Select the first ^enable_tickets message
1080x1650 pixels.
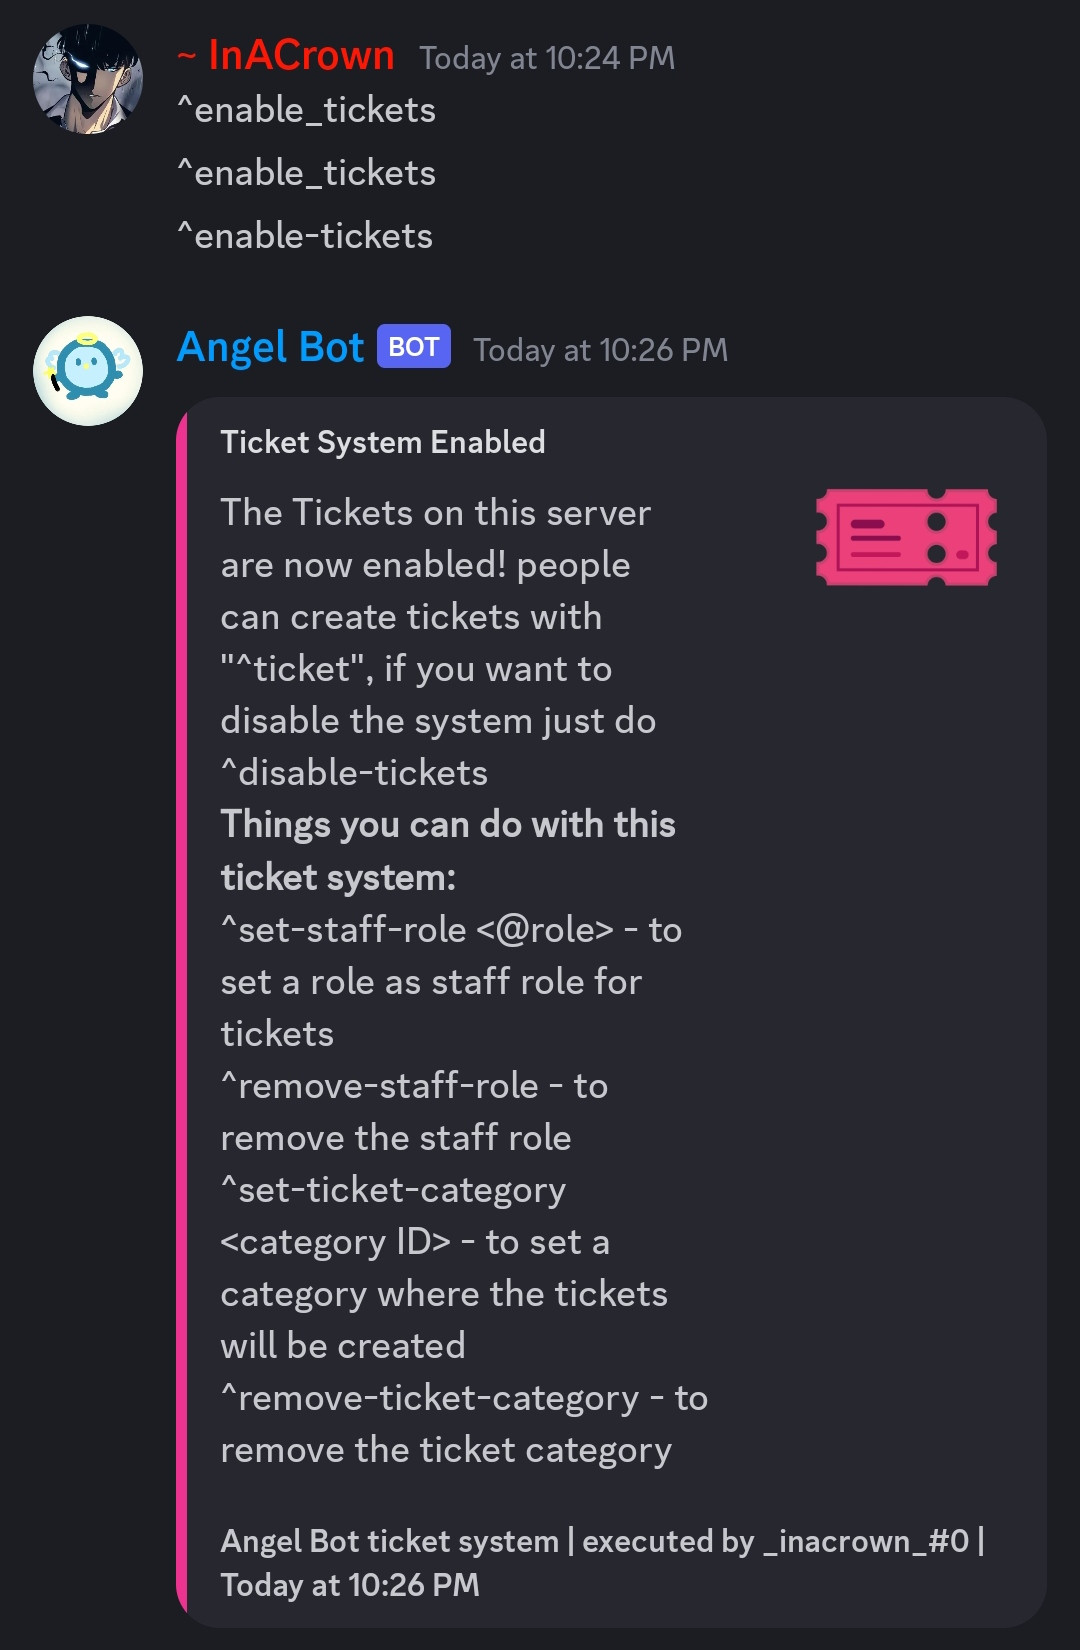(x=306, y=110)
